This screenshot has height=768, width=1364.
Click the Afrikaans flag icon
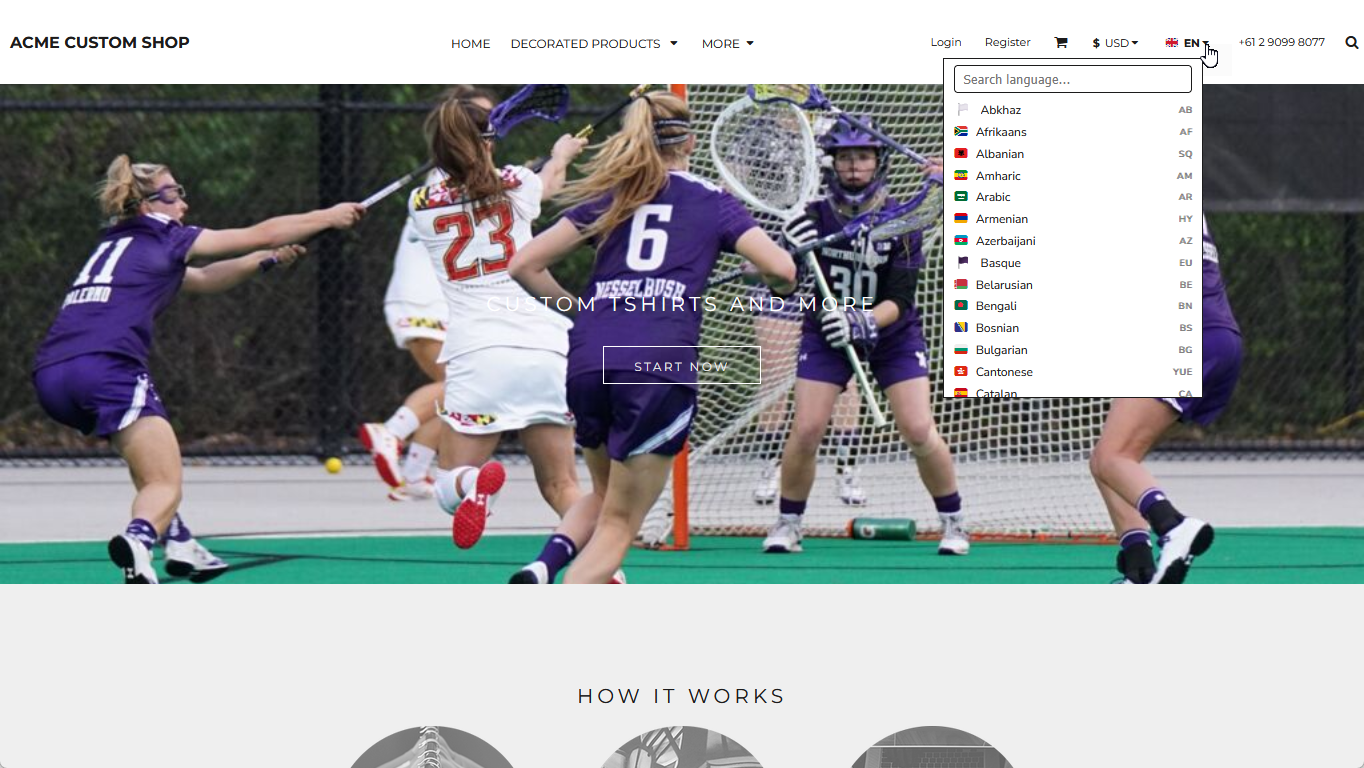click(961, 132)
